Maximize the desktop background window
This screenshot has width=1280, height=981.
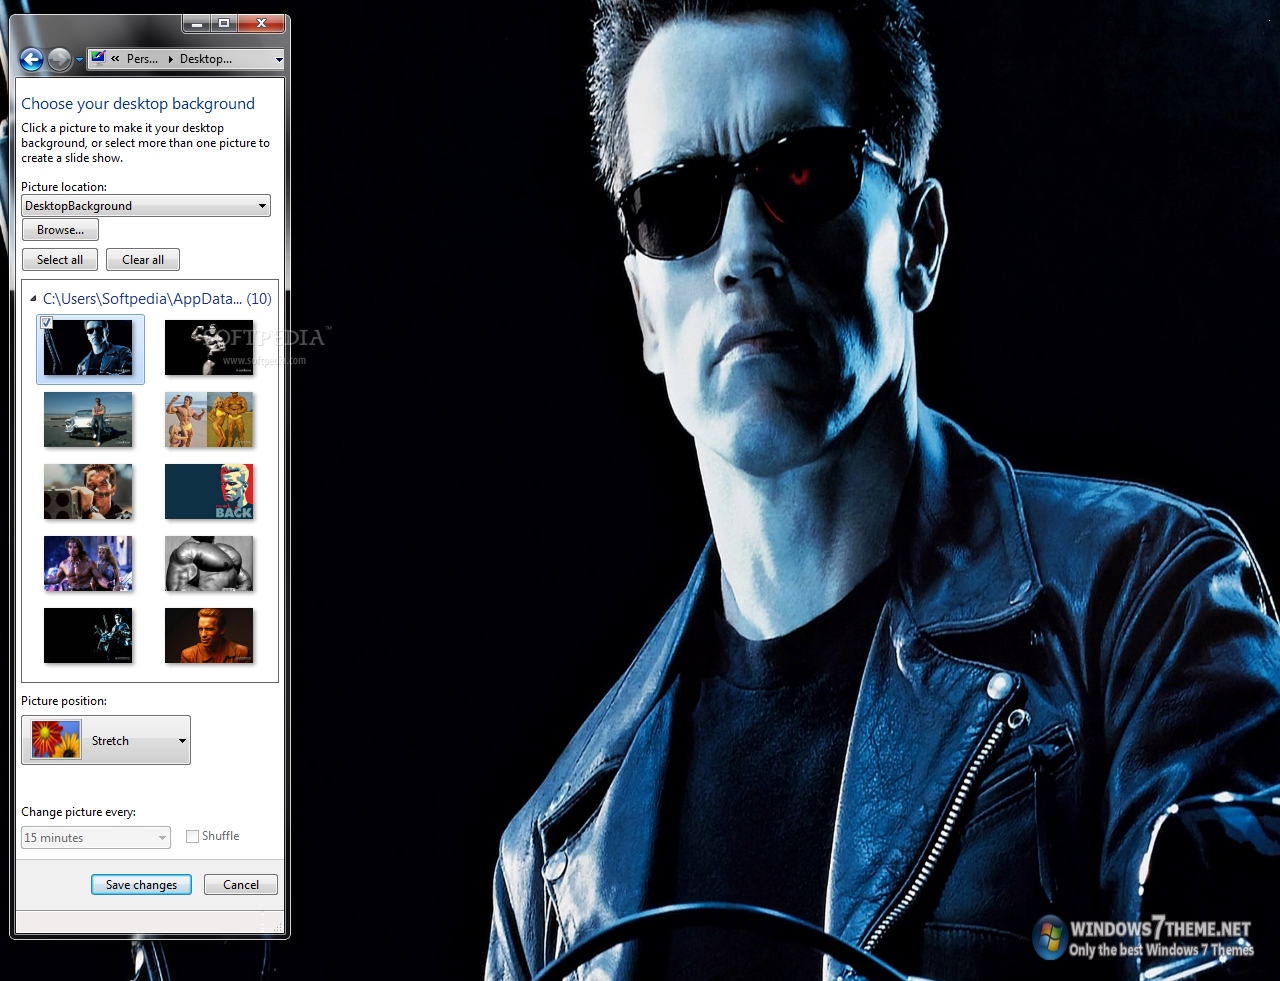224,23
